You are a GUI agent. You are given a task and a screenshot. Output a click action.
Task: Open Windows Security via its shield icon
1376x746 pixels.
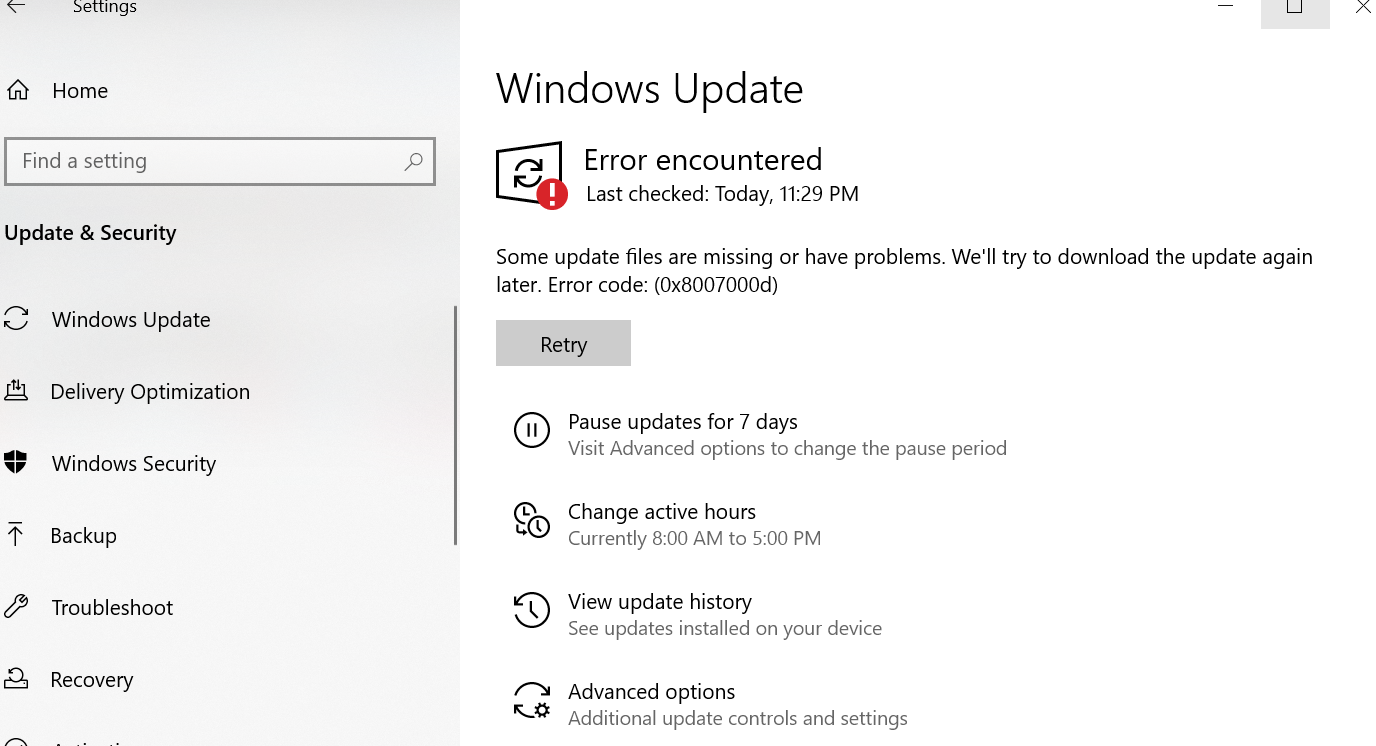click(x=17, y=462)
